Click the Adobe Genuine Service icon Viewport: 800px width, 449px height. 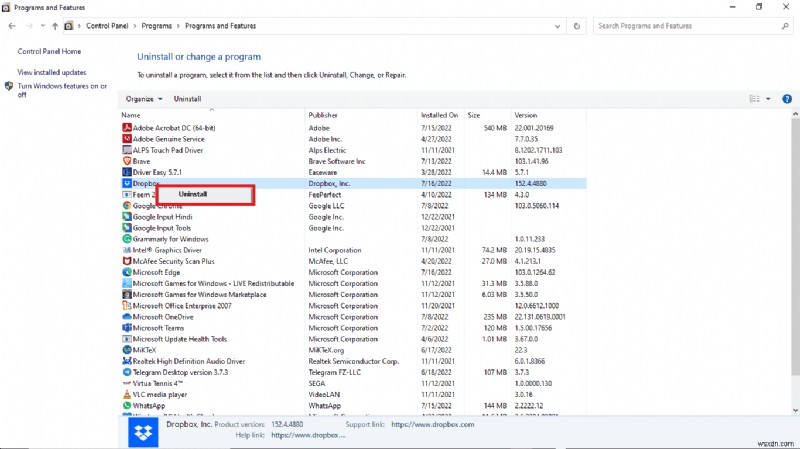[127, 139]
